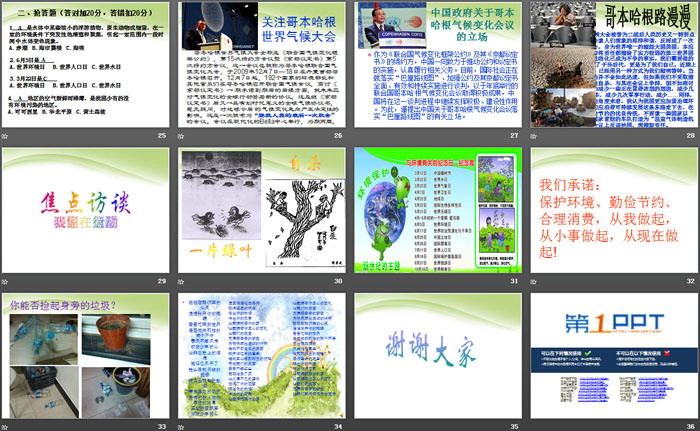Click the star icon under slide 25

tap(5, 136)
